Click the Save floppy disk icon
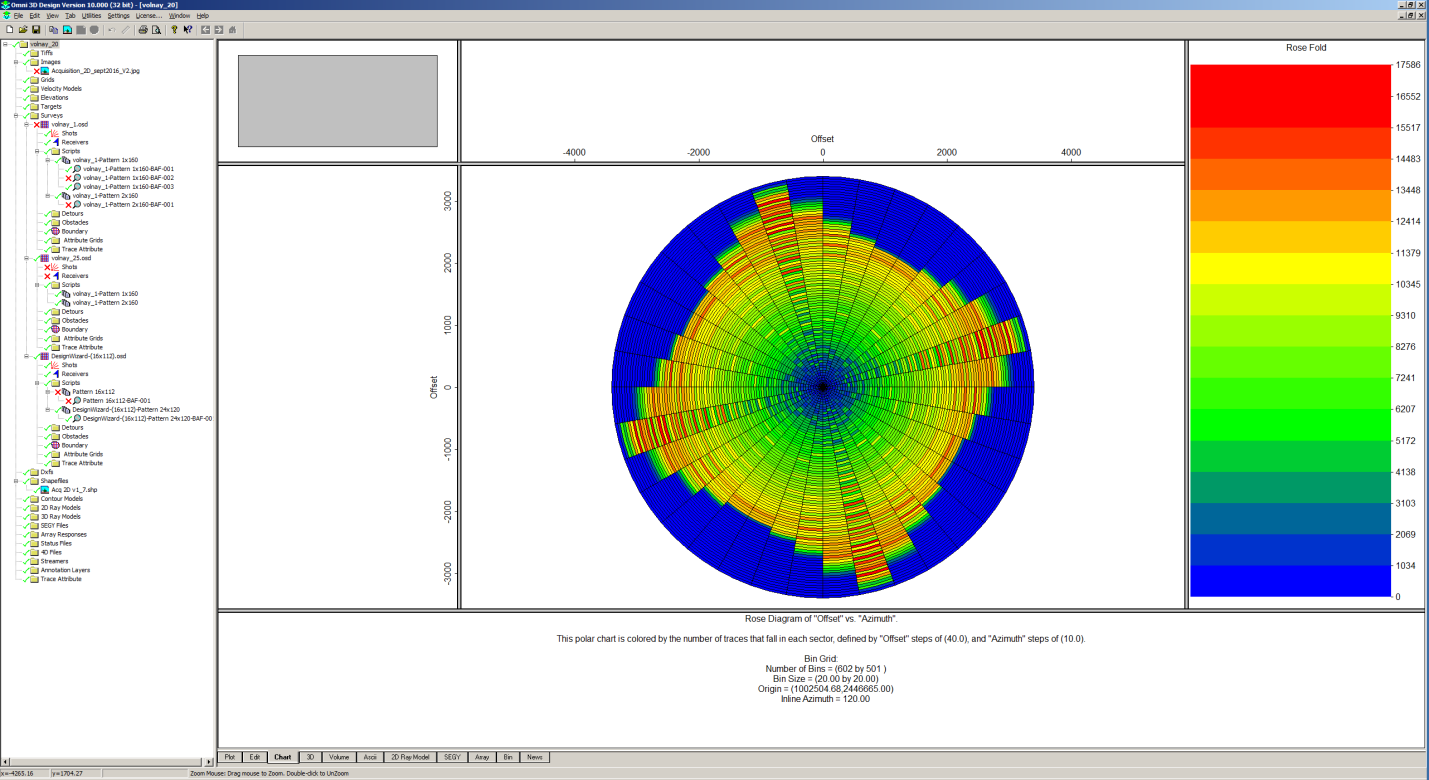1429x780 pixels. (36, 30)
